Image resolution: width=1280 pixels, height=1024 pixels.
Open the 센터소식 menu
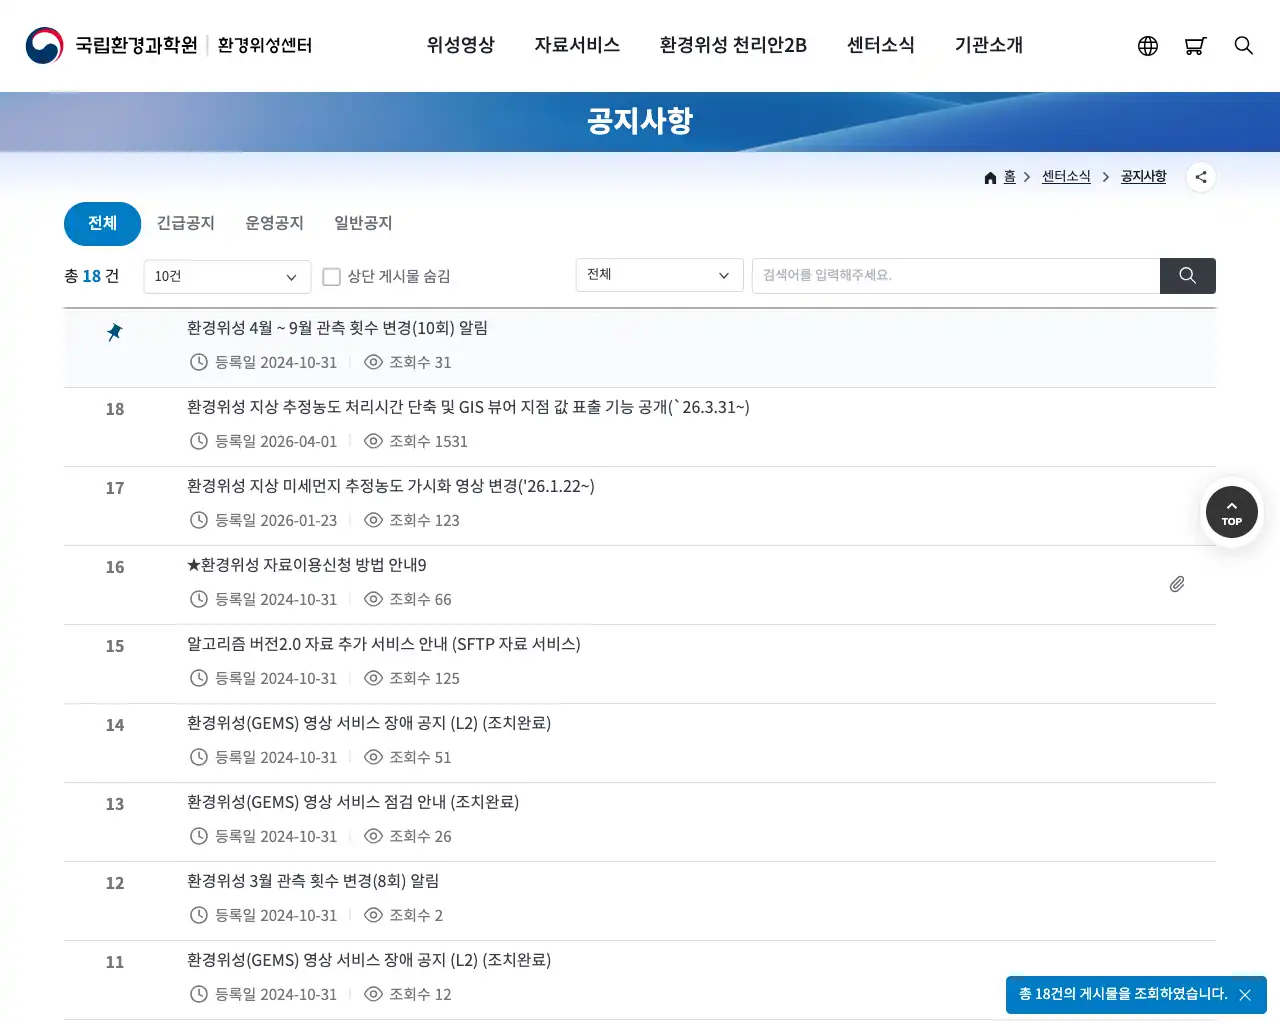click(881, 45)
